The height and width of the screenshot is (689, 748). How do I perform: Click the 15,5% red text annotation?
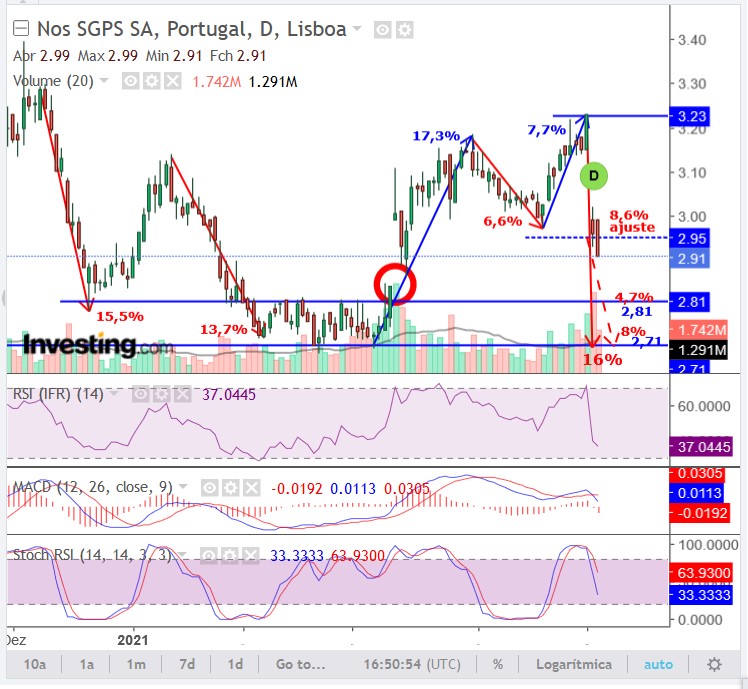[120, 316]
